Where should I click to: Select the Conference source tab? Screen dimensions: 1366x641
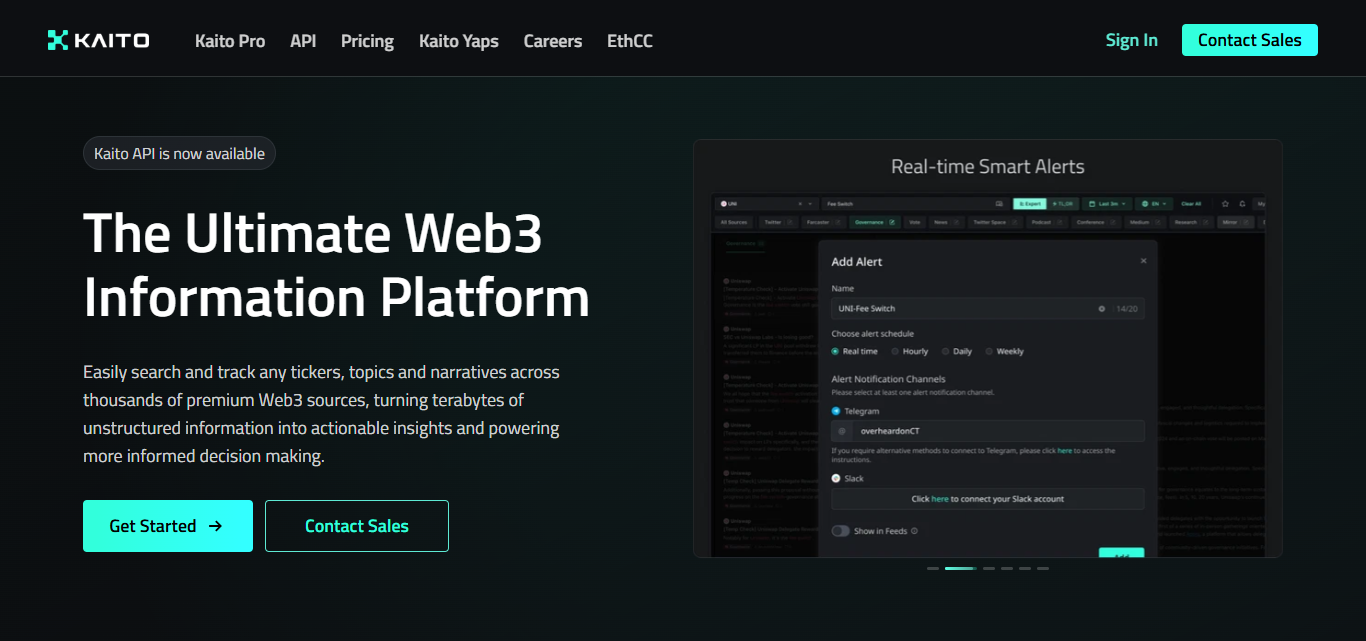tap(1096, 222)
